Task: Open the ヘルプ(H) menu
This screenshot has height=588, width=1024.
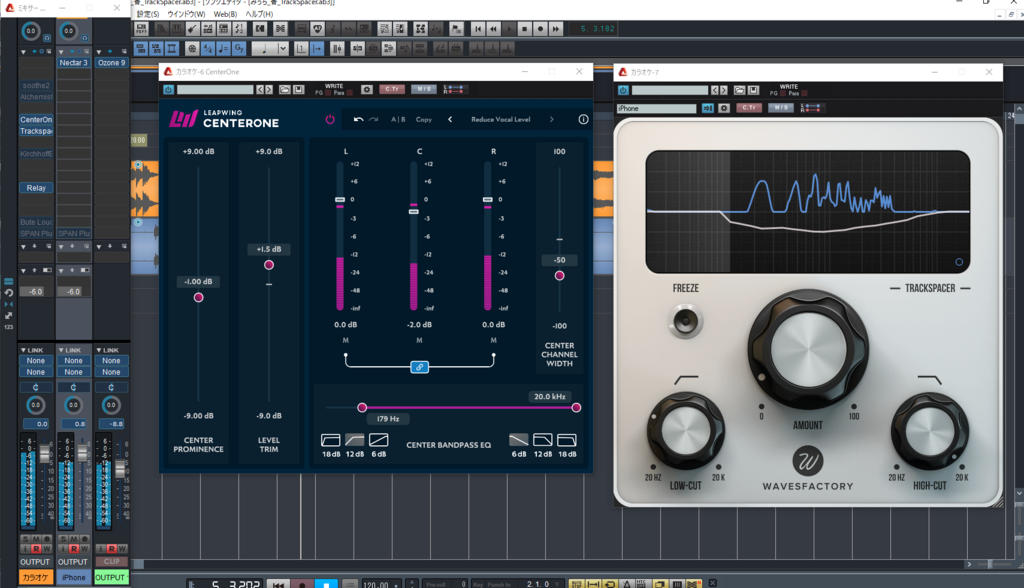Action: point(259,14)
